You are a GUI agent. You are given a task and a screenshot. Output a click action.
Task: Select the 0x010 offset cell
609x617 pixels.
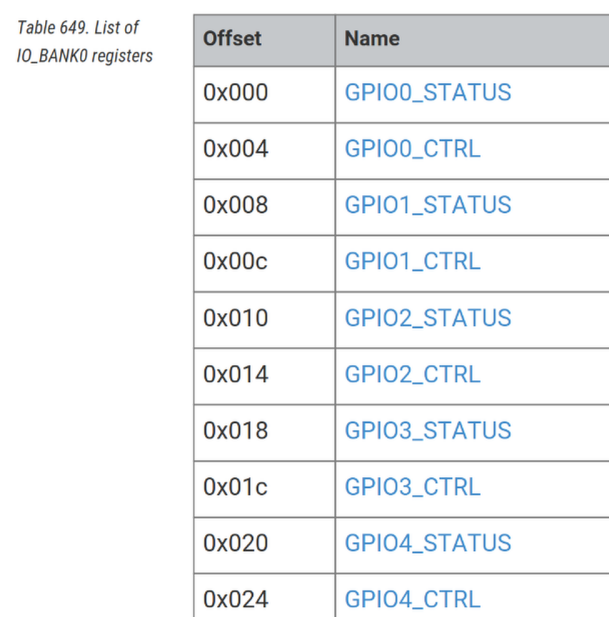click(235, 318)
